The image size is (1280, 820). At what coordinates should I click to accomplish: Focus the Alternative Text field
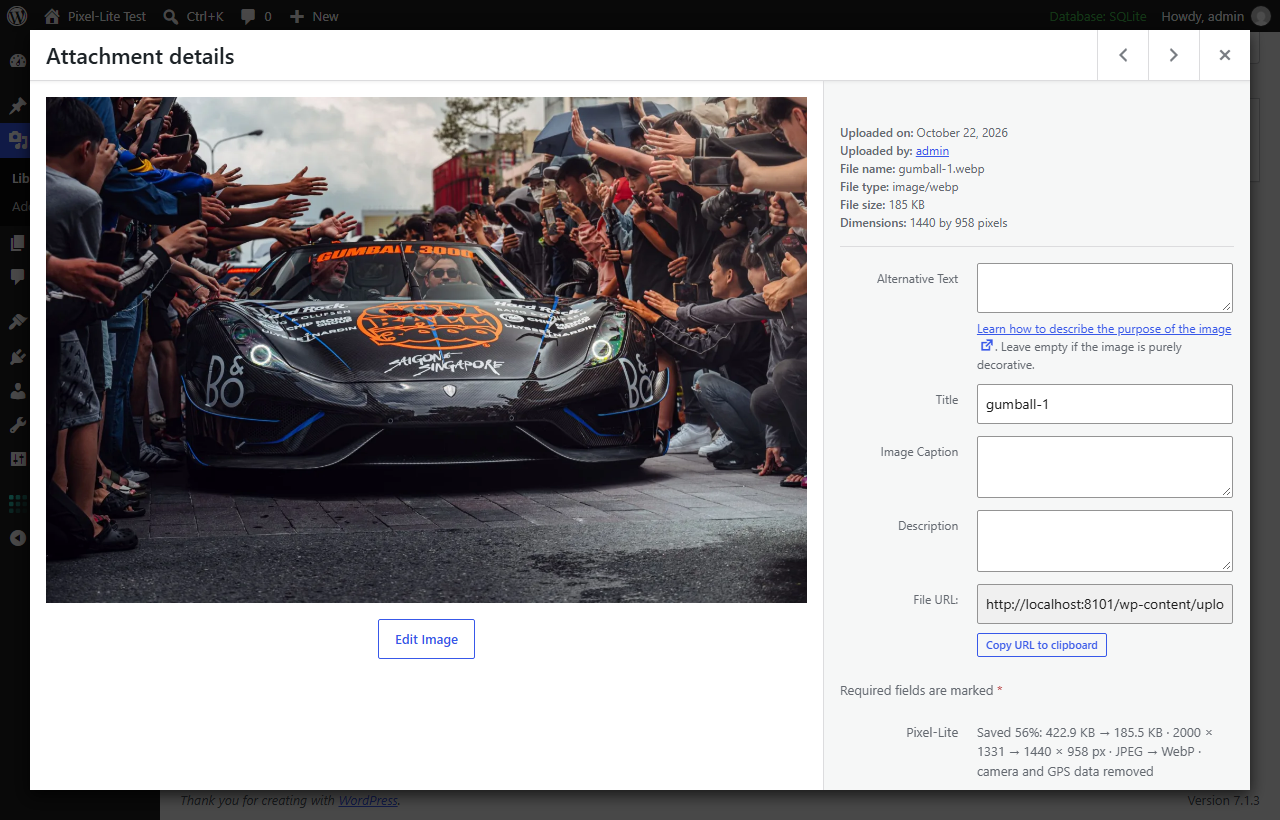coord(1105,288)
